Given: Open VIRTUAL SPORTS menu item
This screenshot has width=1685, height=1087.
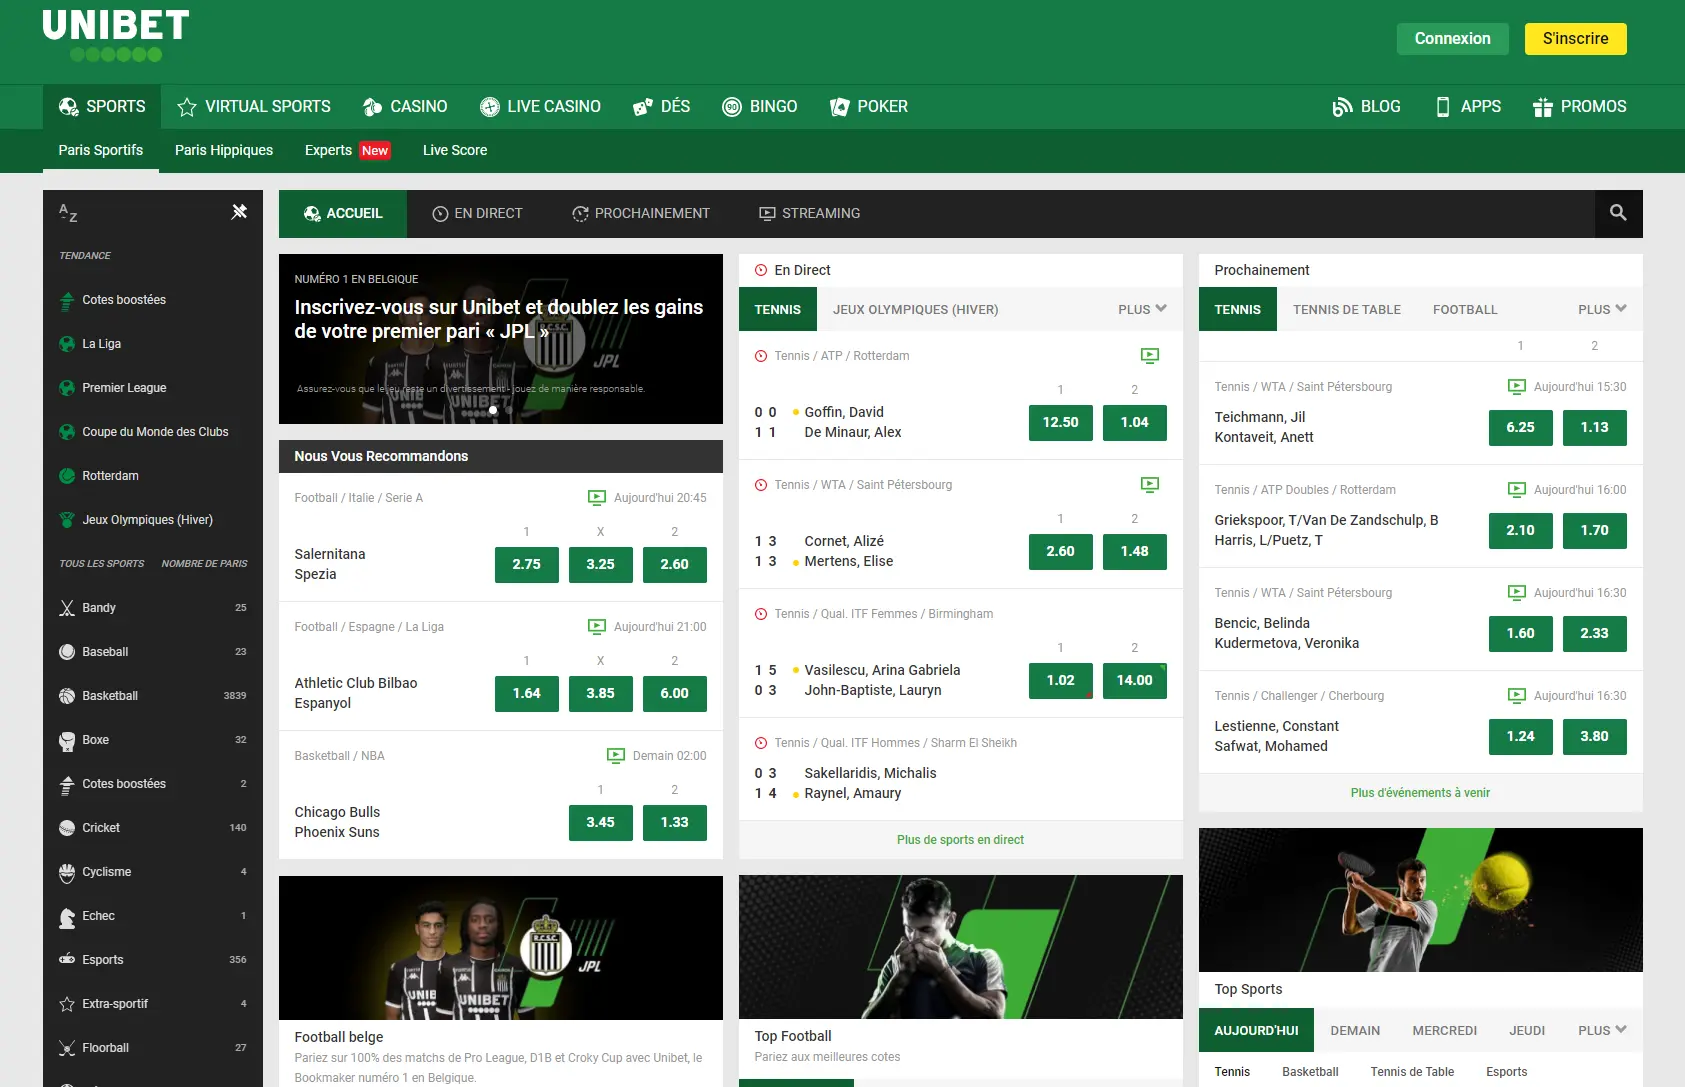Looking at the screenshot, I should coord(254,106).
